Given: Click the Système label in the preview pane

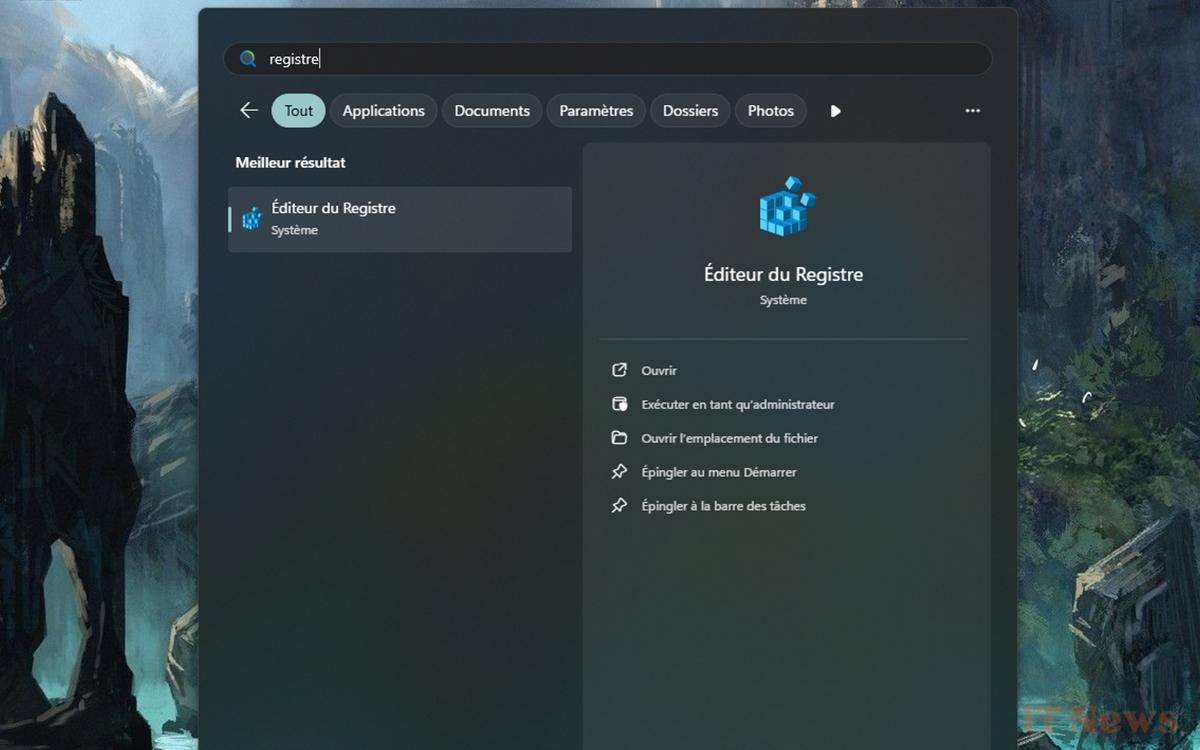Looking at the screenshot, I should pyautogui.click(x=783, y=300).
